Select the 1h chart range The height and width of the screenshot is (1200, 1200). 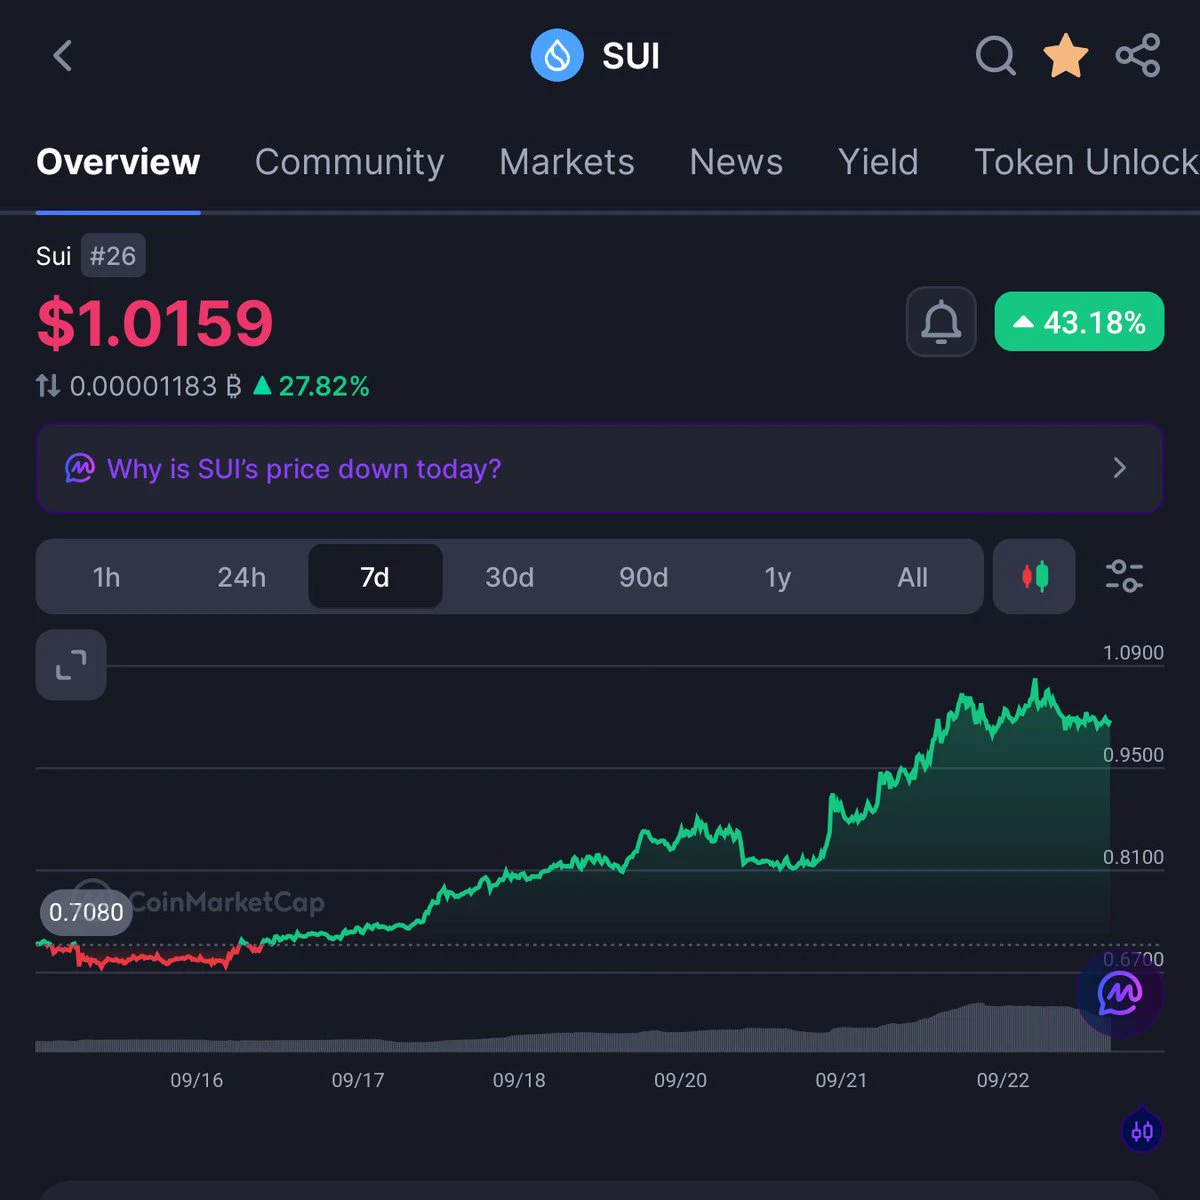106,577
